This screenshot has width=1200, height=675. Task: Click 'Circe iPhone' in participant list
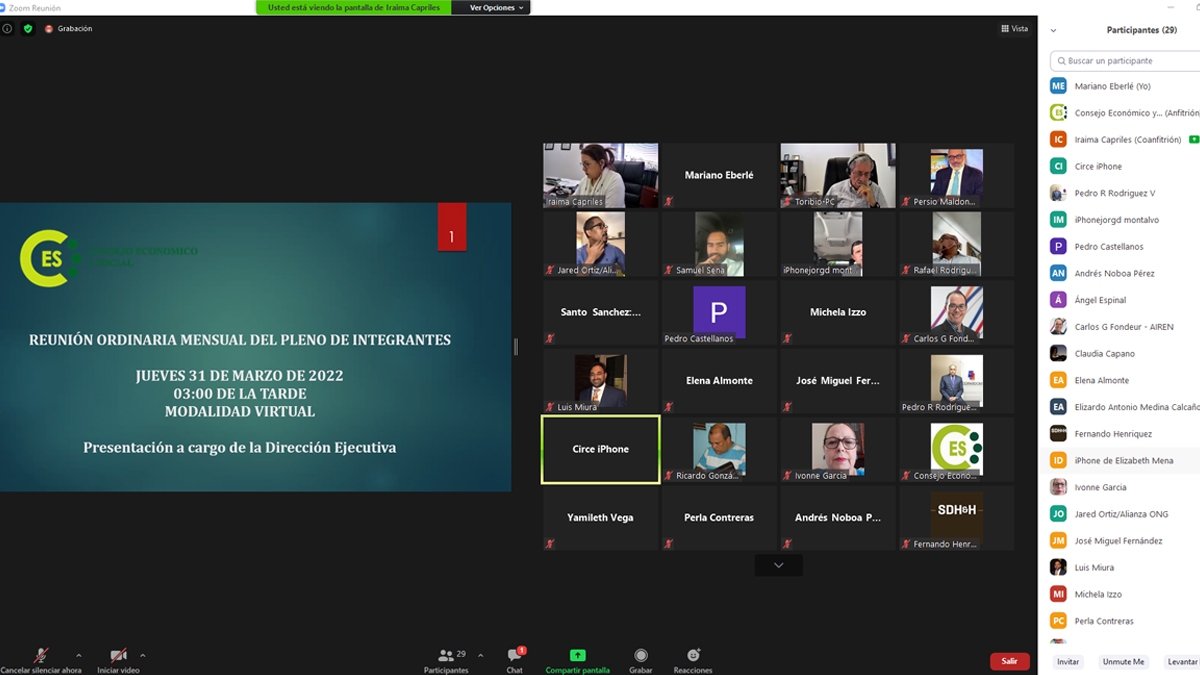pos(1098,166)
